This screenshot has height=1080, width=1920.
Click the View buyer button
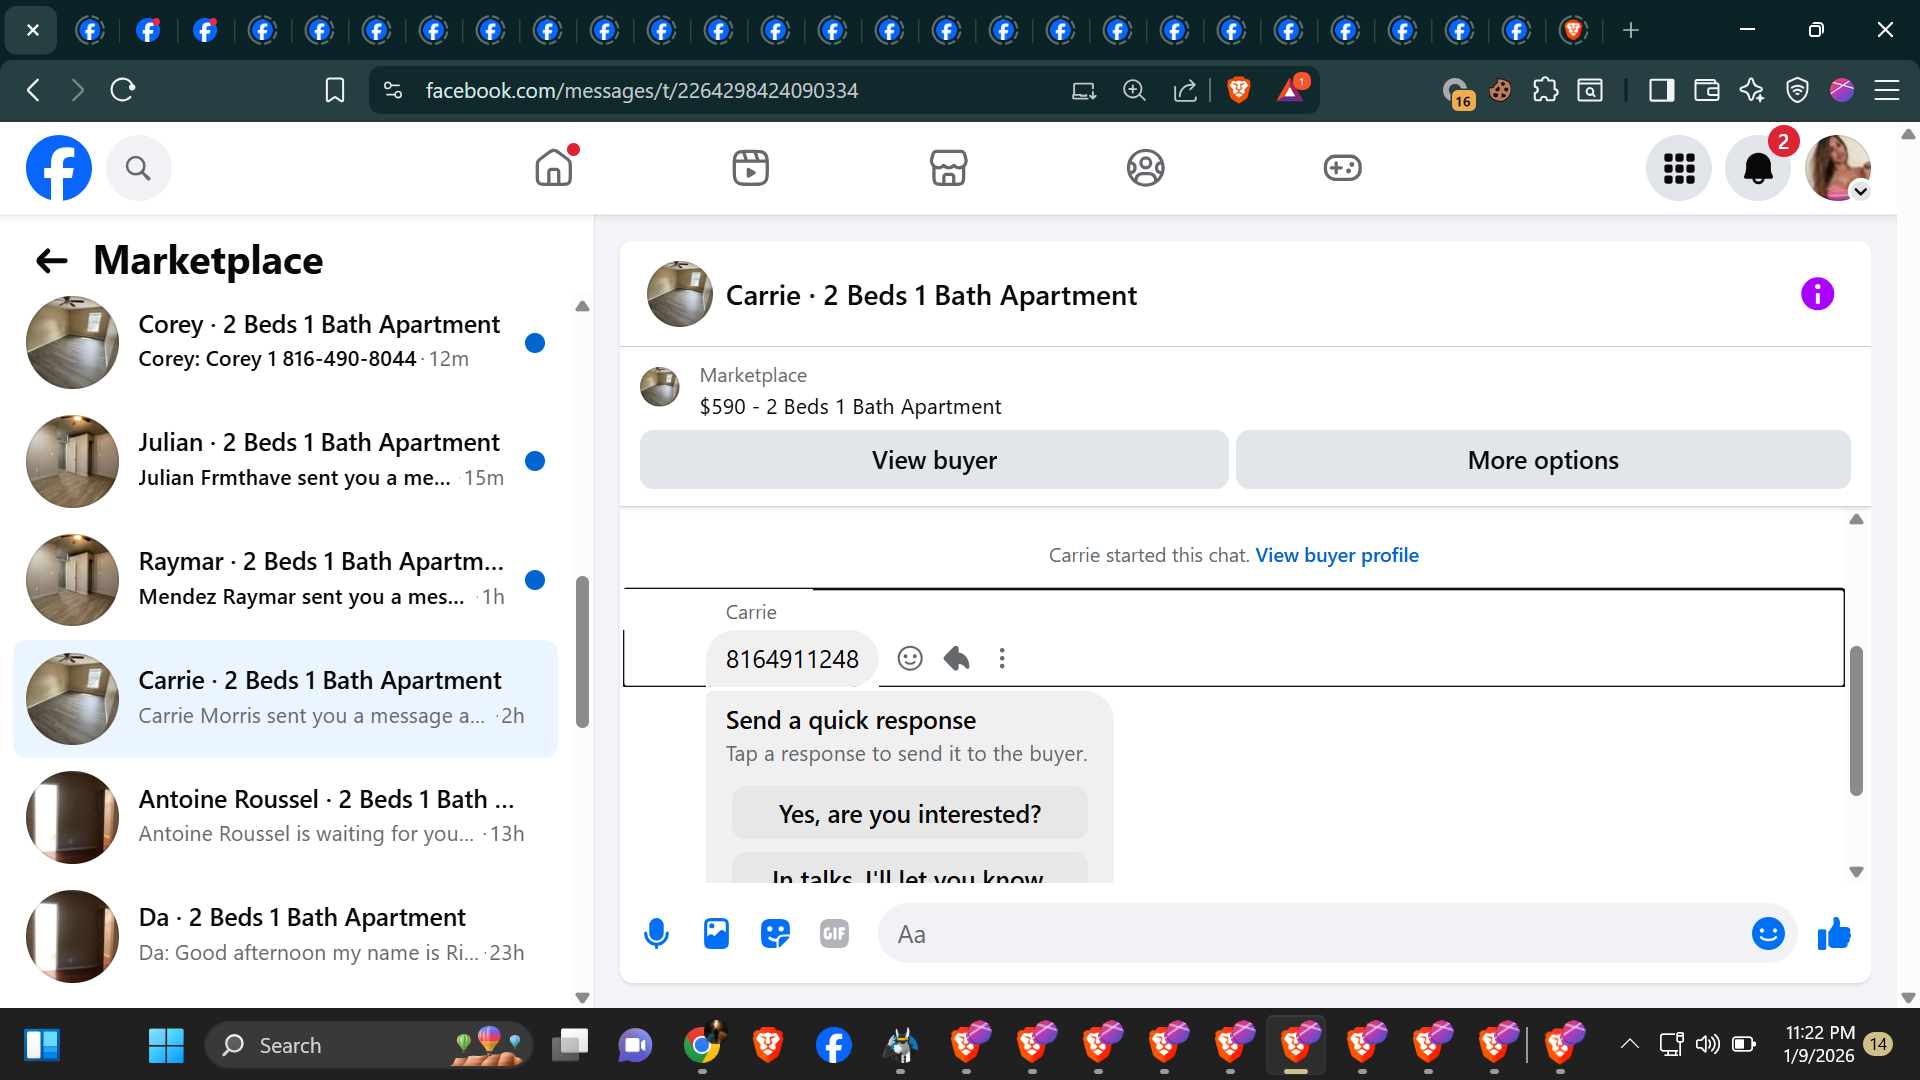pos(933,460)
